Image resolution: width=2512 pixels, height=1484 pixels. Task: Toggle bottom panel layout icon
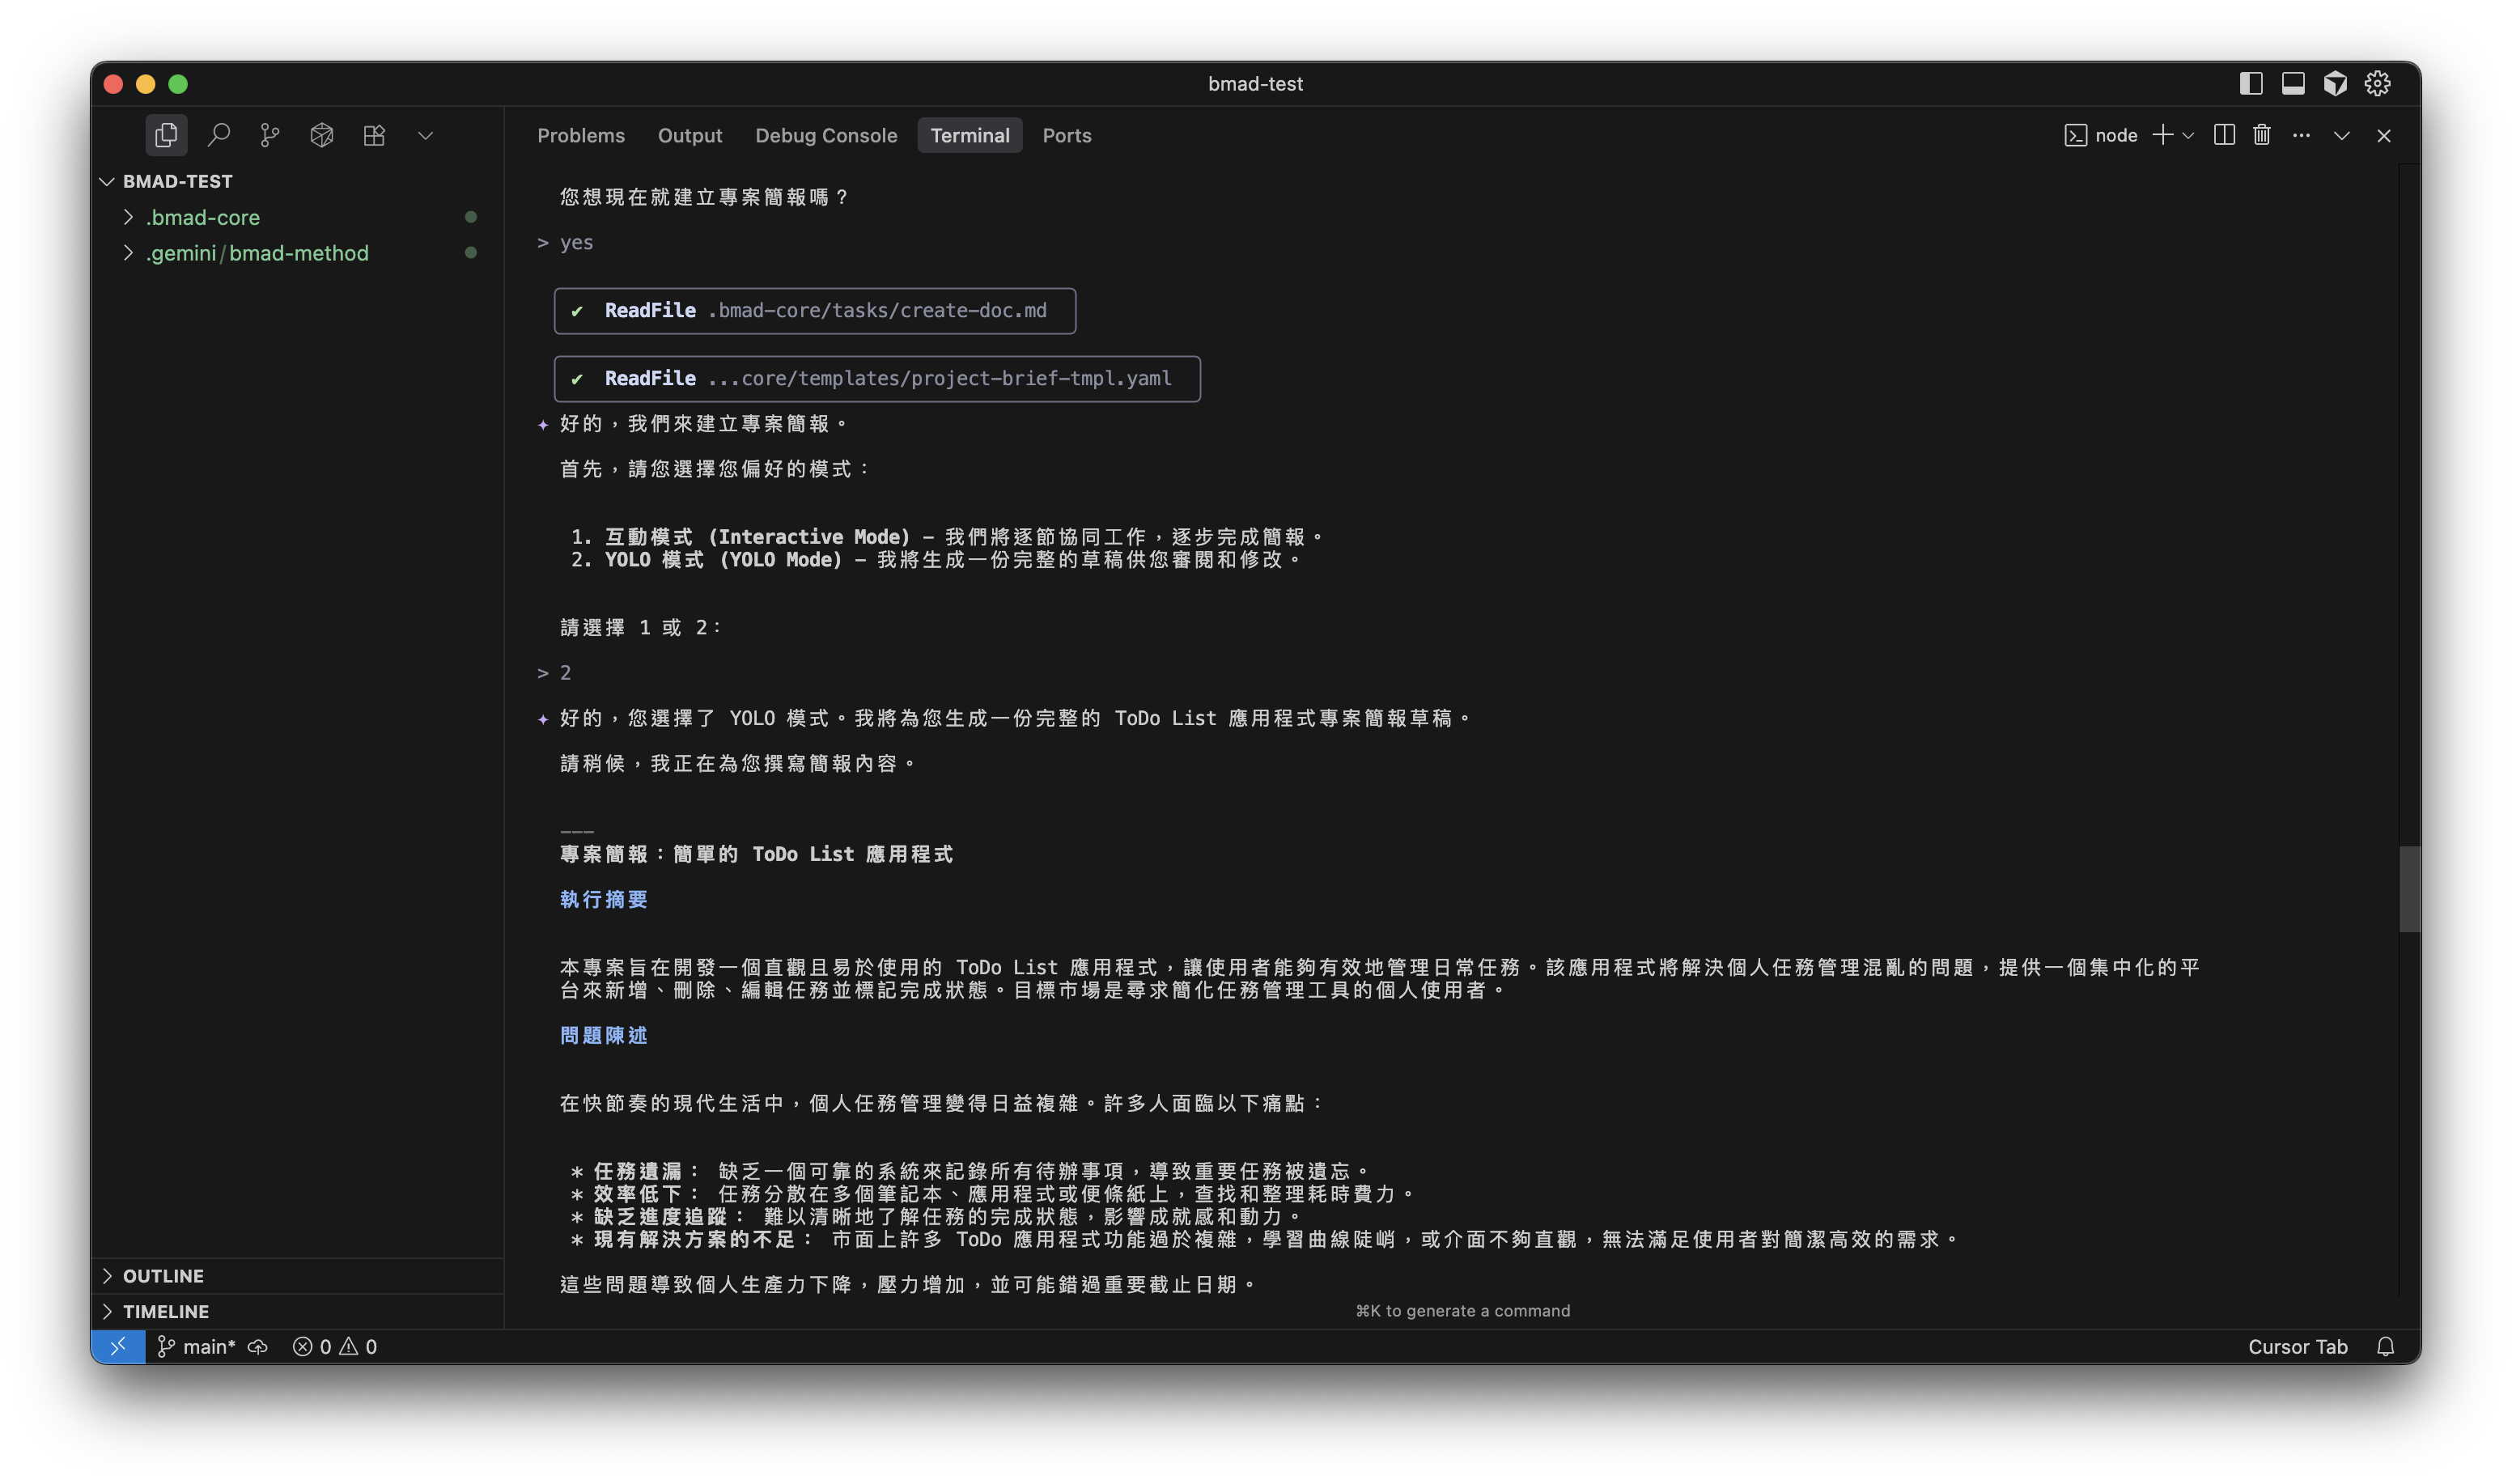point(2293,84)
